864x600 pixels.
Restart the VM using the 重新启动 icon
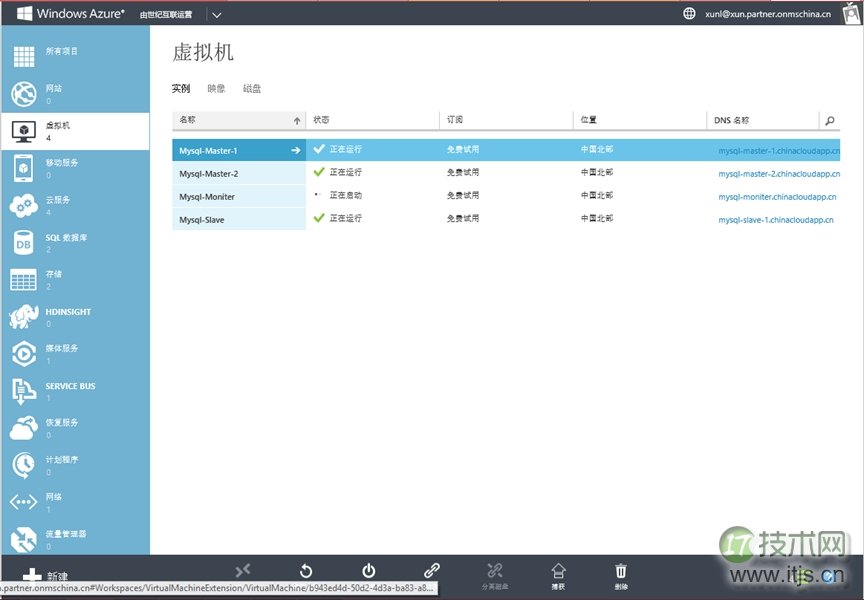[x=305, y=568]
